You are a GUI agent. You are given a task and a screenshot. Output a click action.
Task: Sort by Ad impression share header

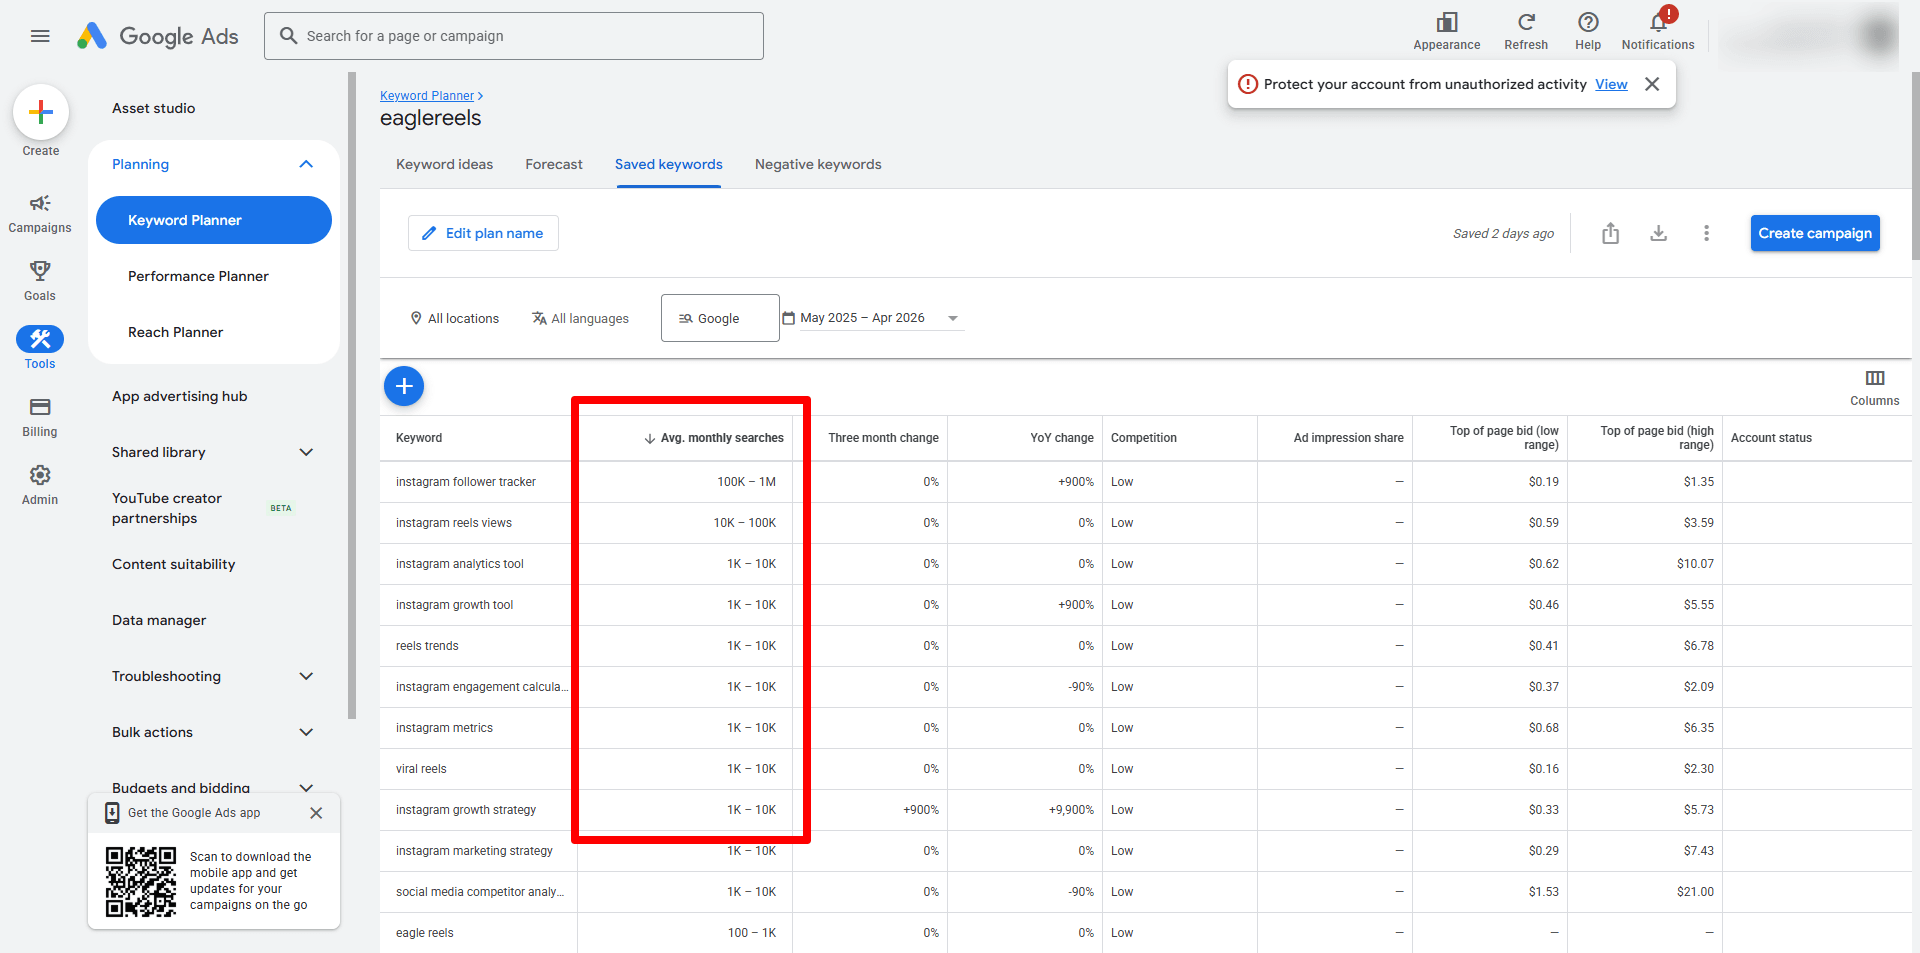point(1348,438)
